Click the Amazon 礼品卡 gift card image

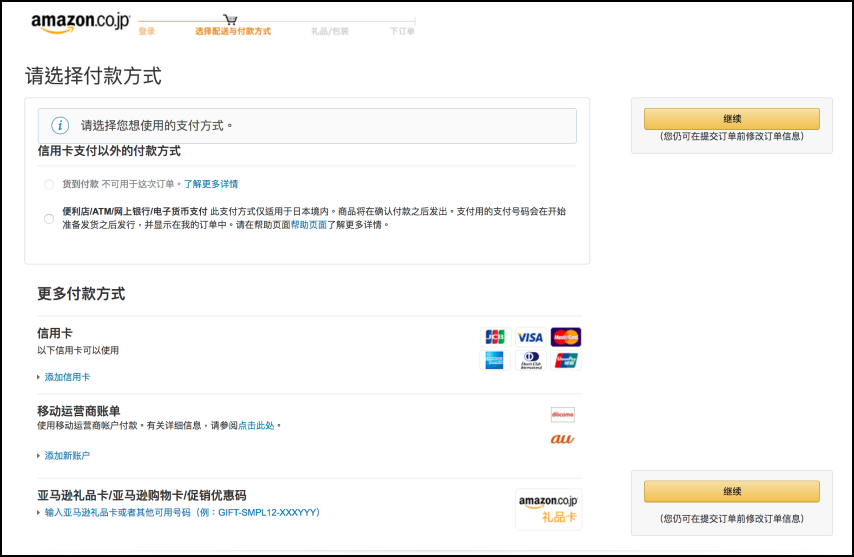tap(548, 508)
